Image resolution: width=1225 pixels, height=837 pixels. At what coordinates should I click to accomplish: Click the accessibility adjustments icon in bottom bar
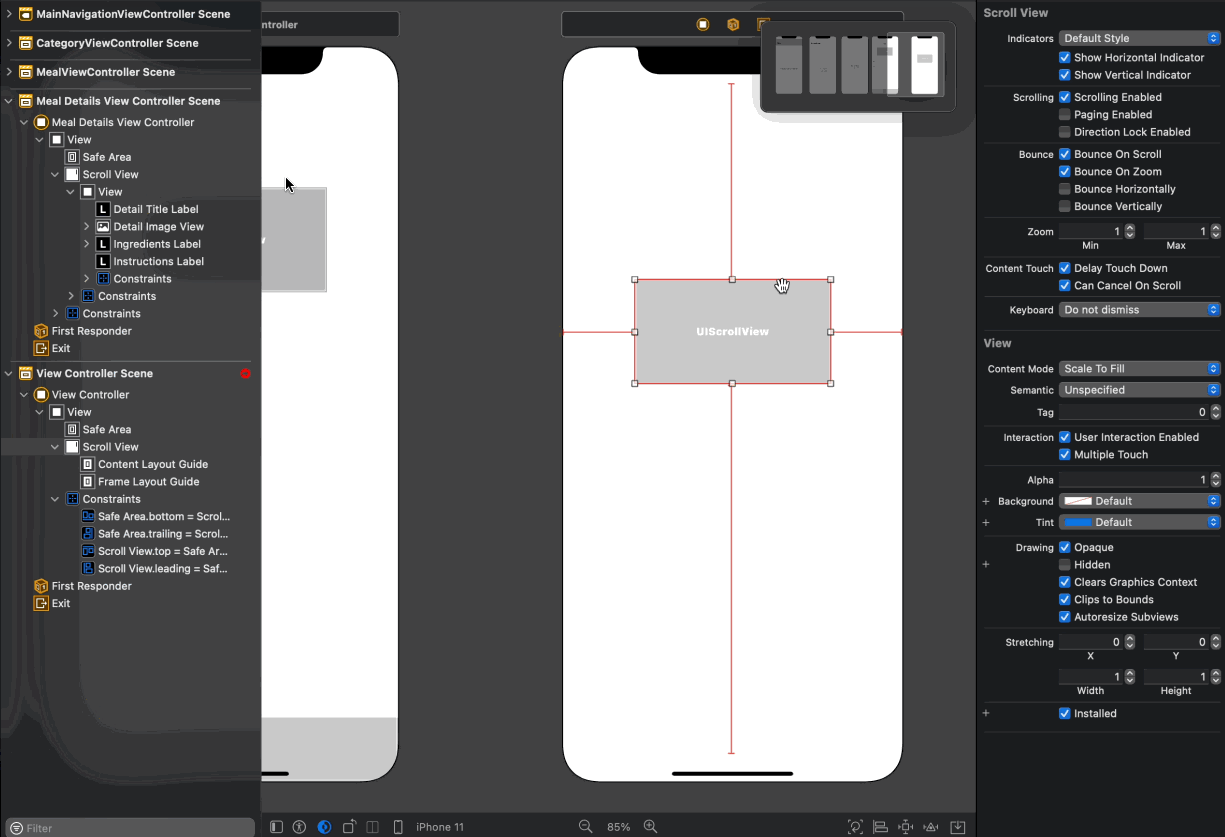tap(299, 827)
